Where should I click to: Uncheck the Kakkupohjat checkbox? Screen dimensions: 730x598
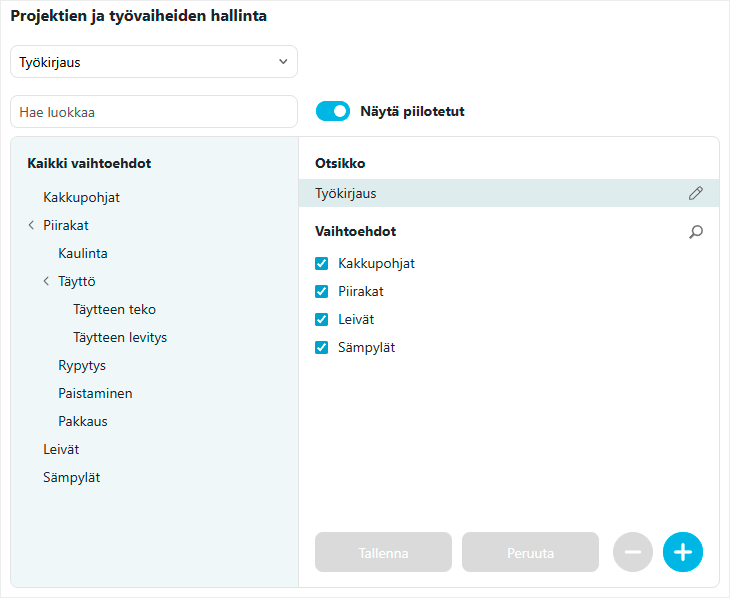[x=321, y=264]
